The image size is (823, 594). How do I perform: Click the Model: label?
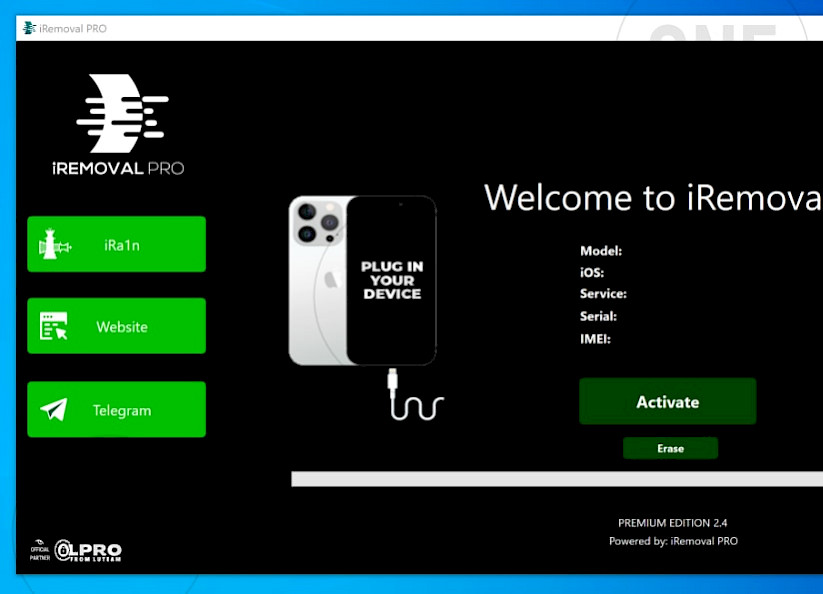(x=601, y=251)
